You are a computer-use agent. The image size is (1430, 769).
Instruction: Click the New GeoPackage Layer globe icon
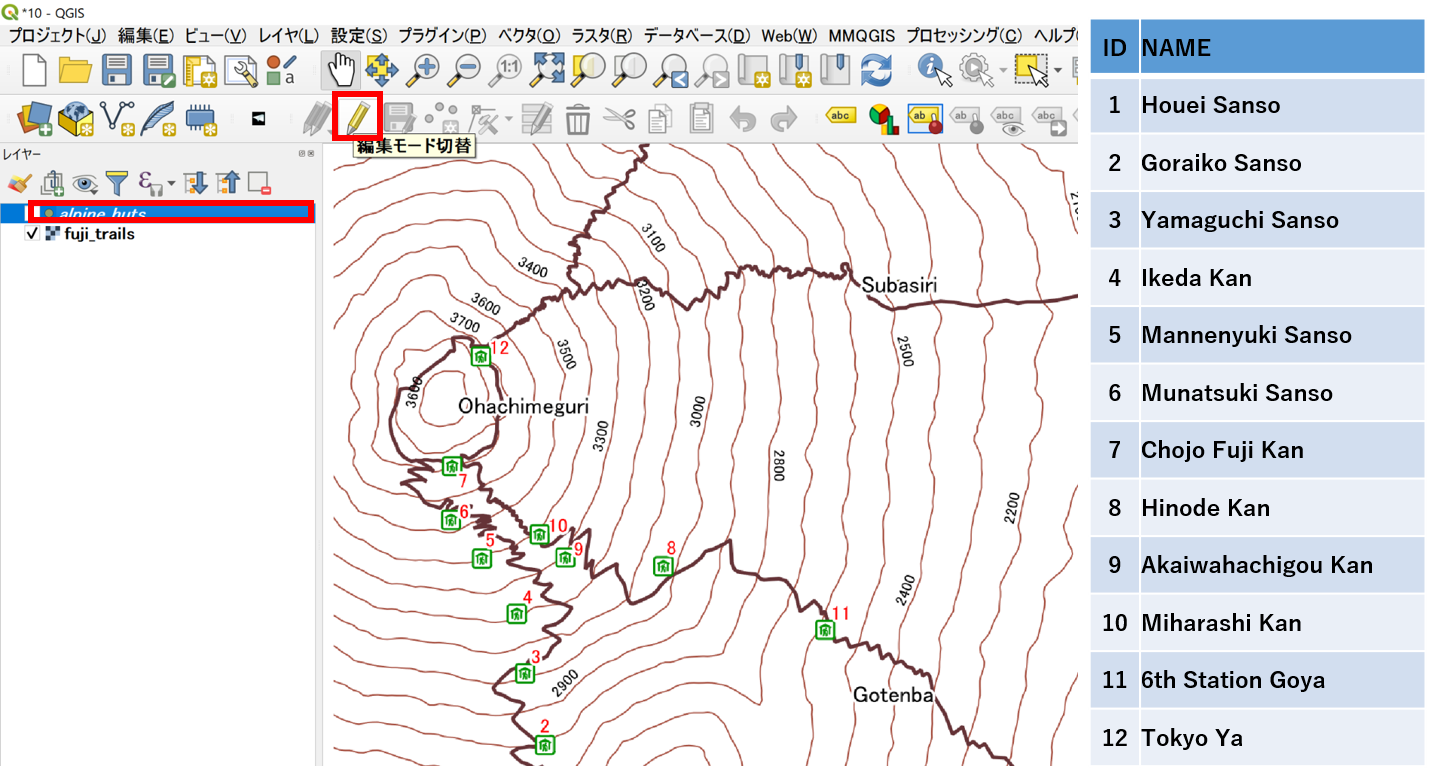pyautogui.click(x=76, y=119)
